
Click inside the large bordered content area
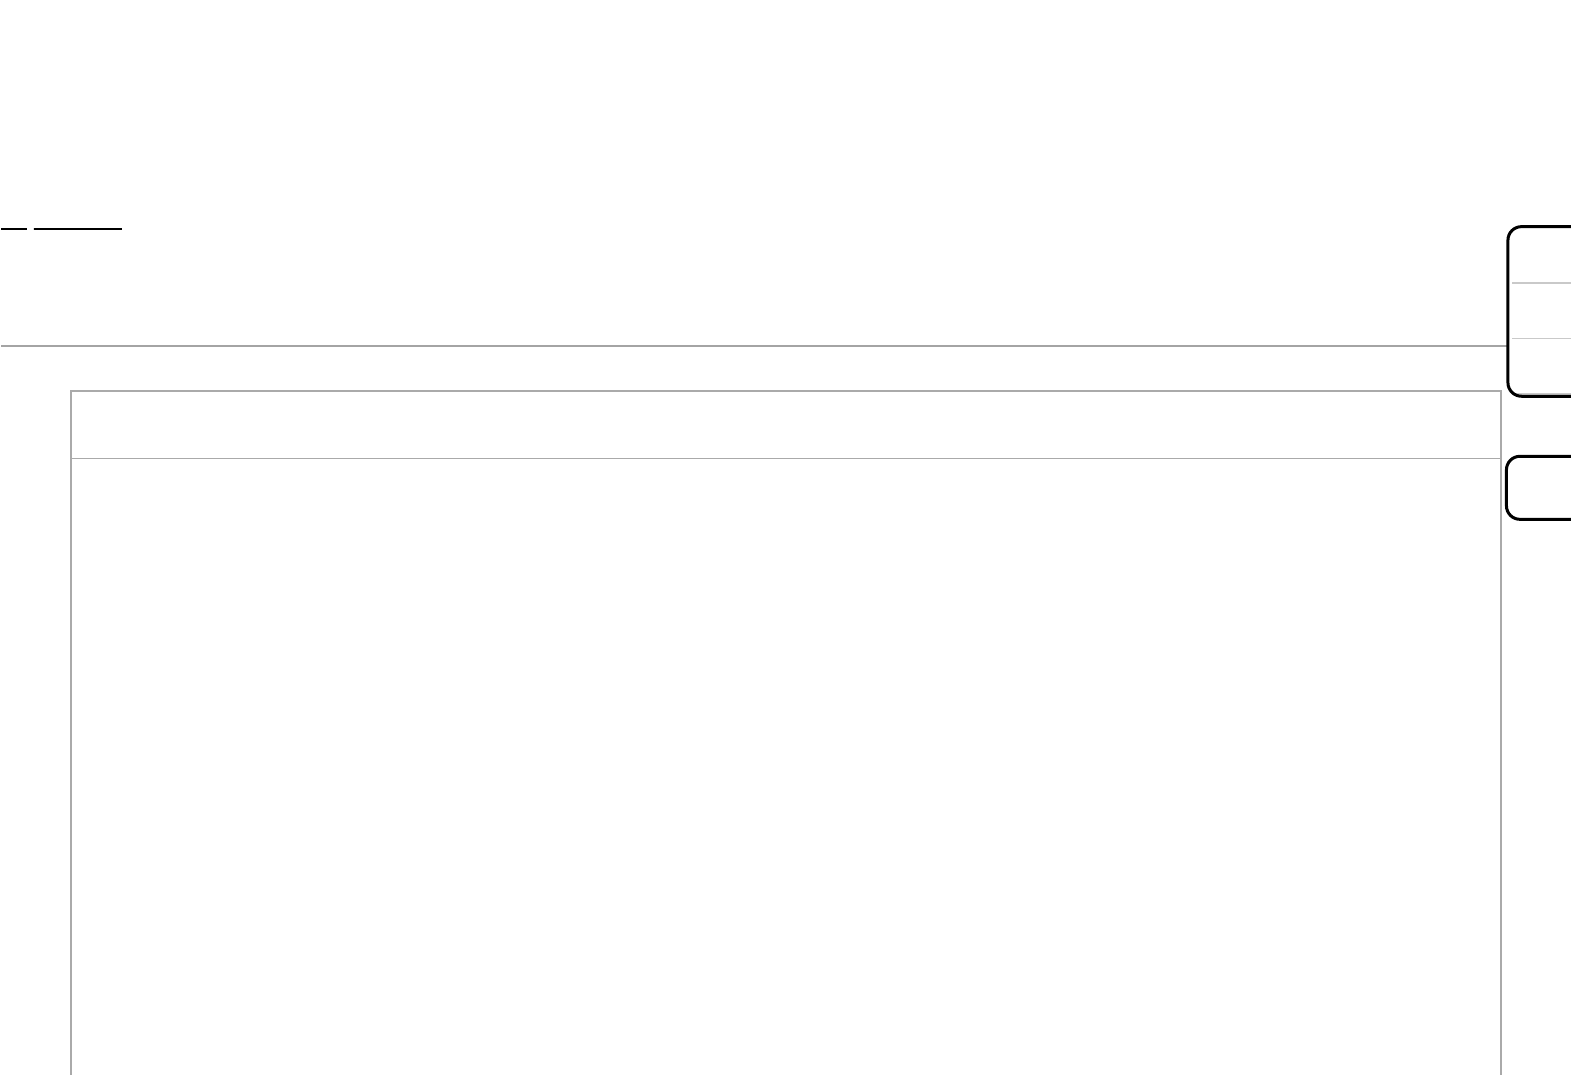click(786, 767)
